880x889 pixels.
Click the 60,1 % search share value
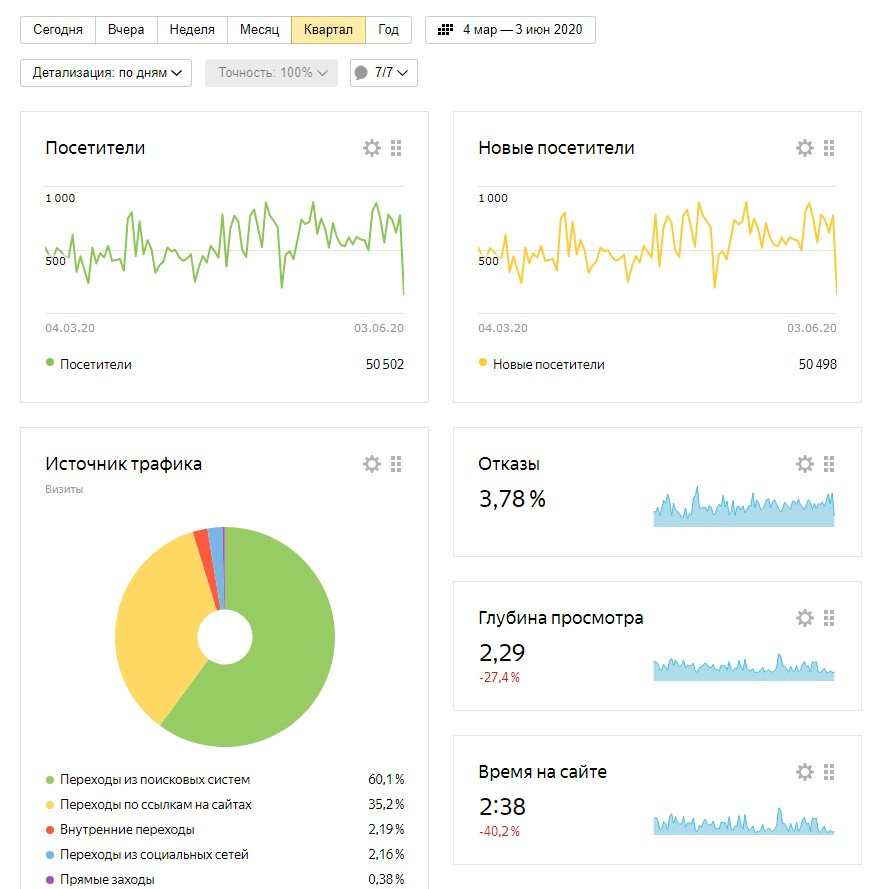coord(386,780)
